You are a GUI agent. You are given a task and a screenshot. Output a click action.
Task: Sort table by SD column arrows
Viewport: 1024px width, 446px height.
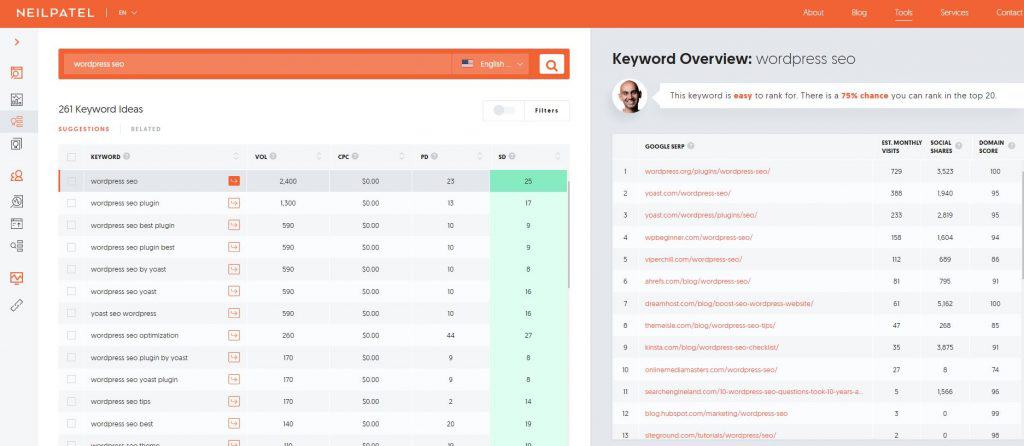558,157
